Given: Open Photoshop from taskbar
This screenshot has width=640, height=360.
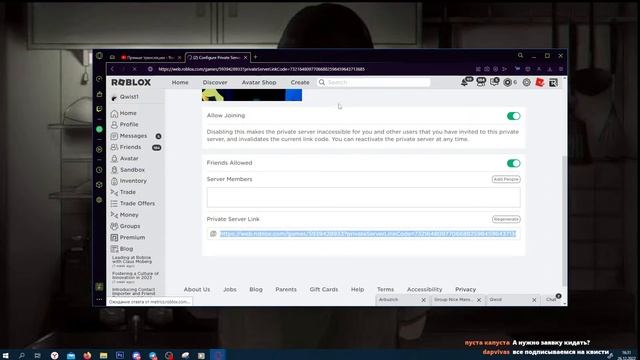Looking at the screenshot, I should point(120,356).
